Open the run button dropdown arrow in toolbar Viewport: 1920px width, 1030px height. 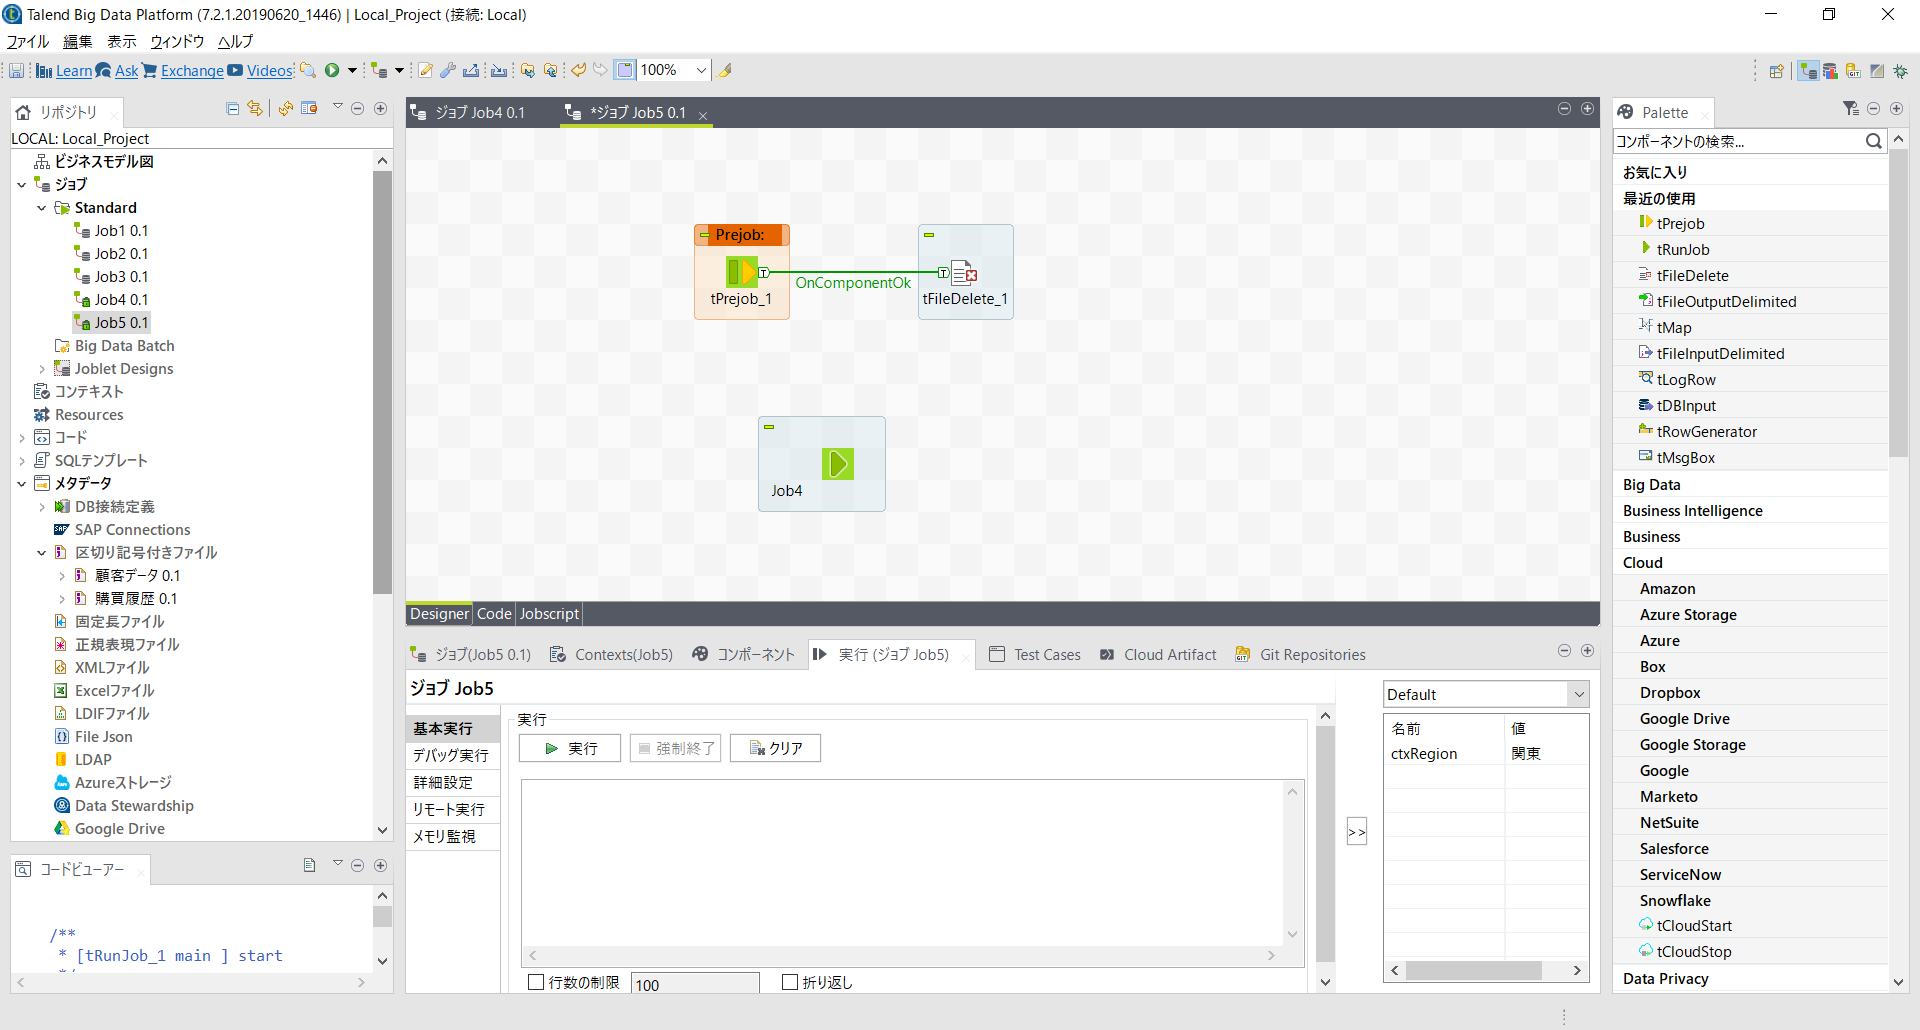pyautogui.click(x=352, y=70)
